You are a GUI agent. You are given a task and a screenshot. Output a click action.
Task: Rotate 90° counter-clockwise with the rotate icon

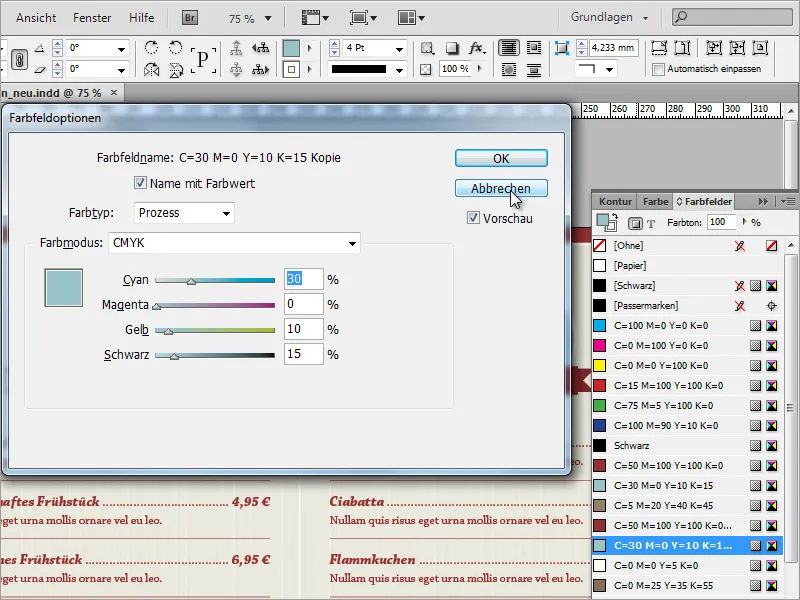click(x=176, y=47)
